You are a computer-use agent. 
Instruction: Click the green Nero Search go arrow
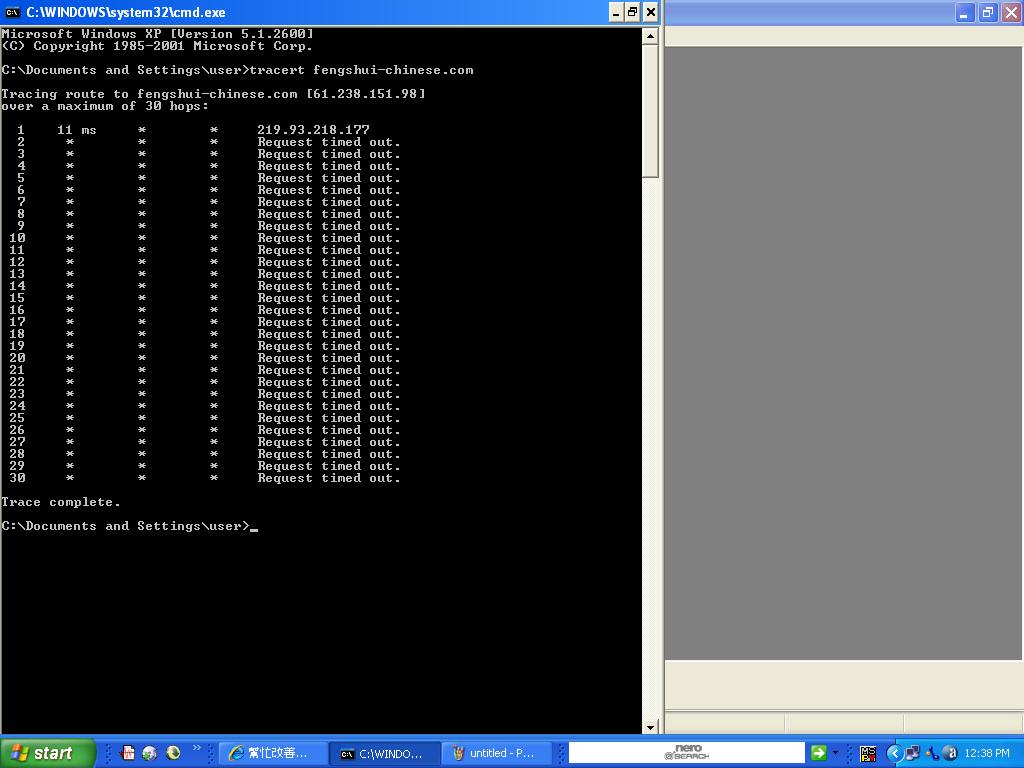[818, 753]
